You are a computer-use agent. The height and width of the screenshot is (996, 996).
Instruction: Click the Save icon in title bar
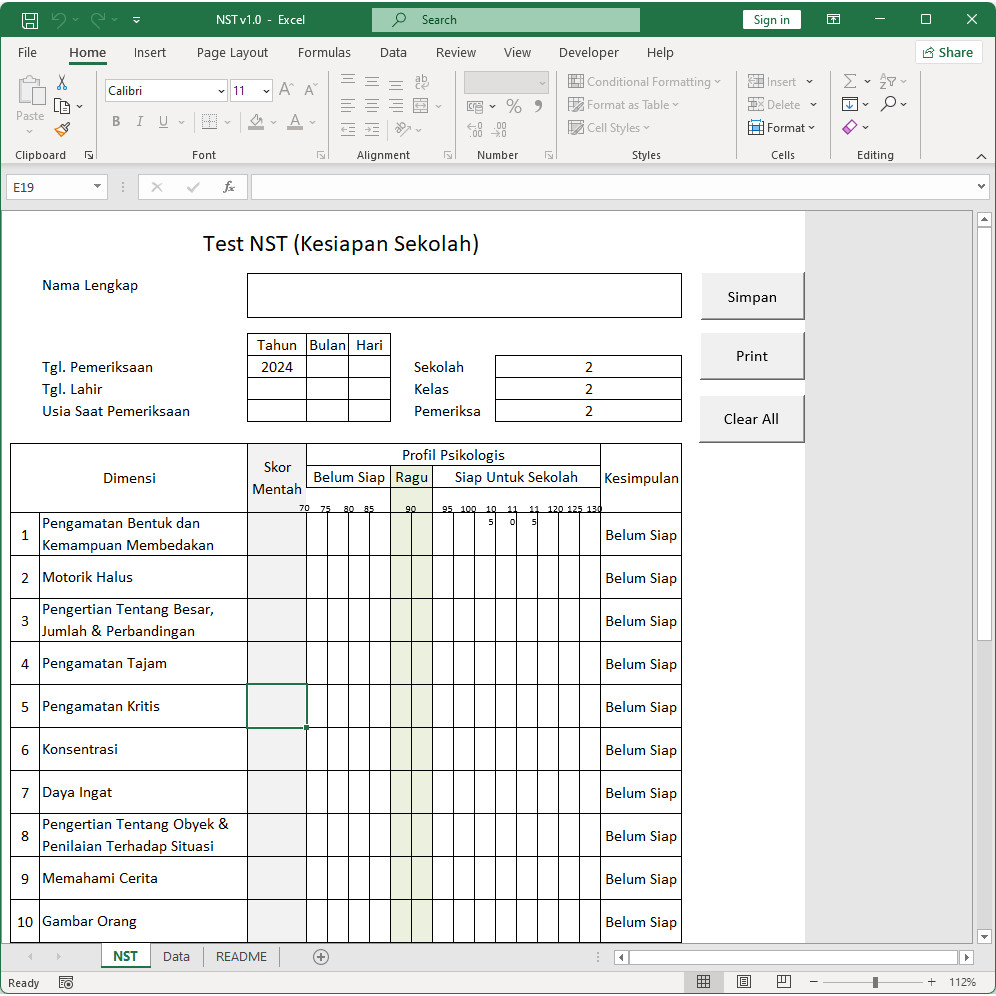point(30,20)
